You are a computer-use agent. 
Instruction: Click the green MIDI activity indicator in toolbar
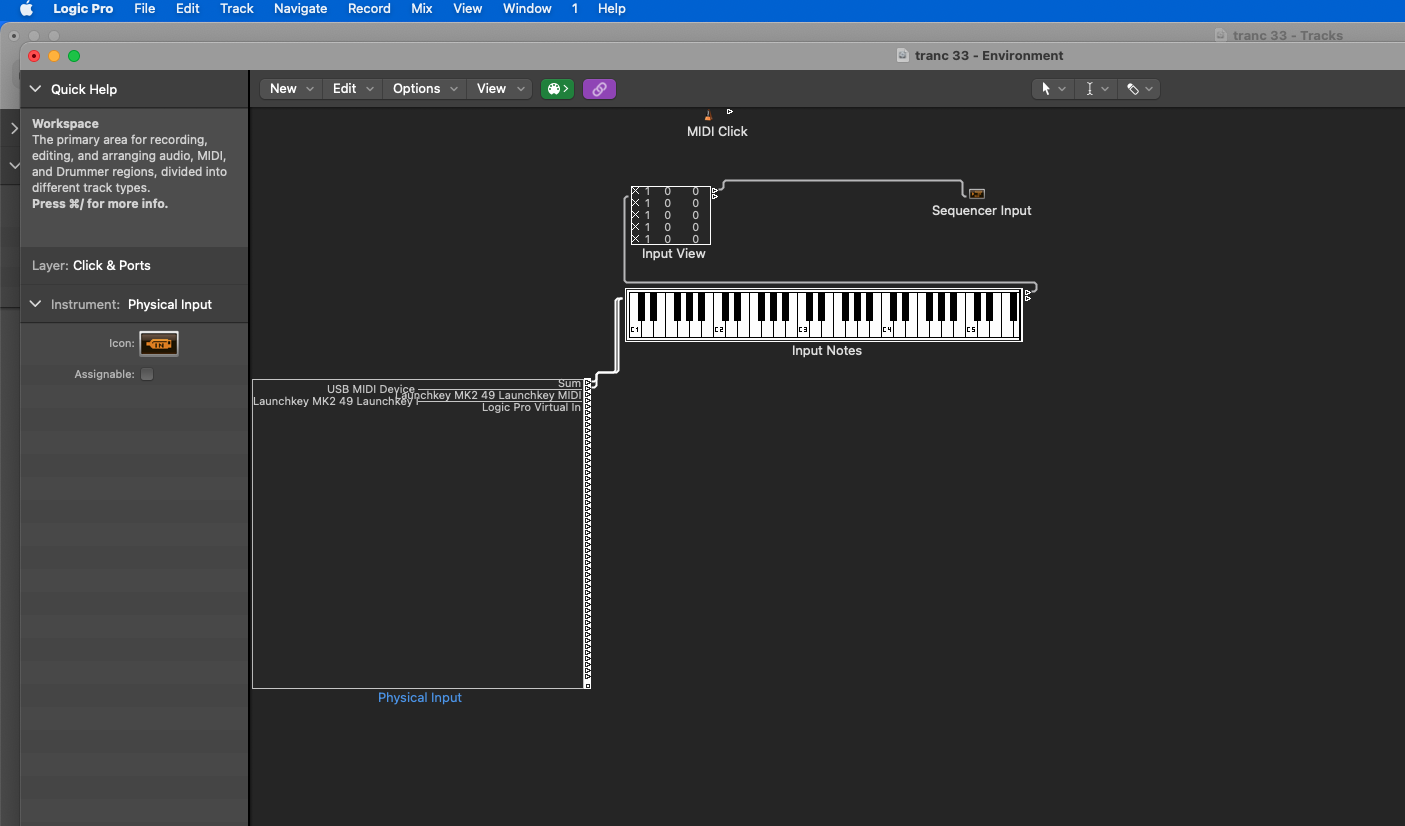[x=557, y=88]
